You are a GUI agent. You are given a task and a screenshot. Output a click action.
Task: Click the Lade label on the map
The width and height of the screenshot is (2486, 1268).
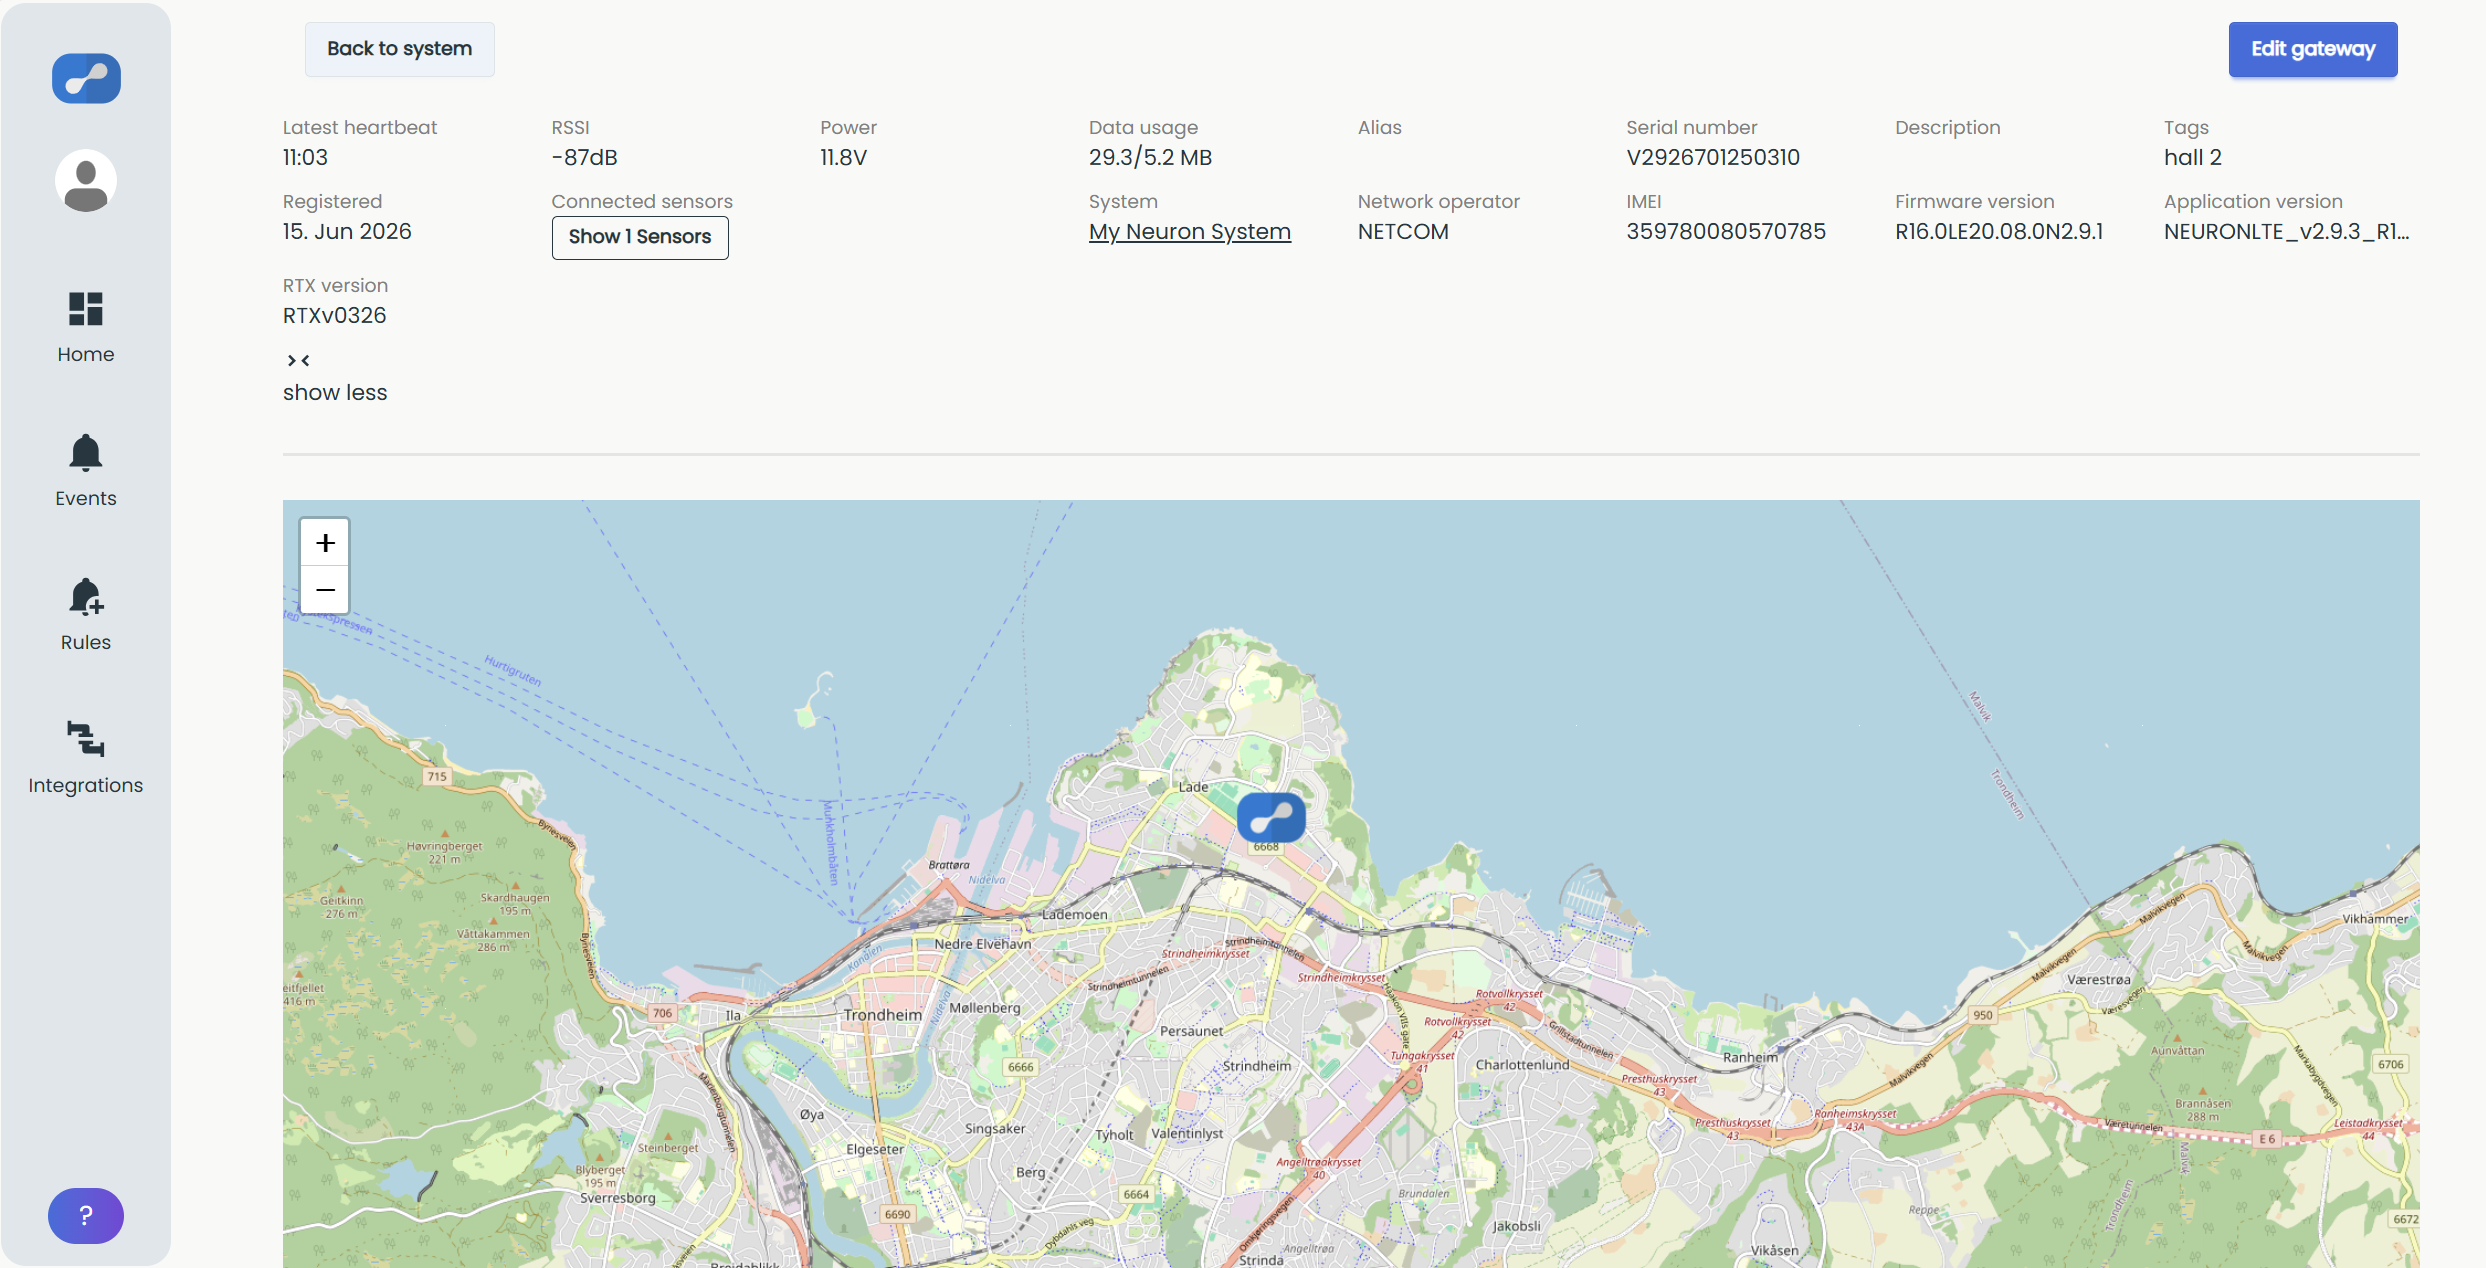click(x=1193, y=787)
